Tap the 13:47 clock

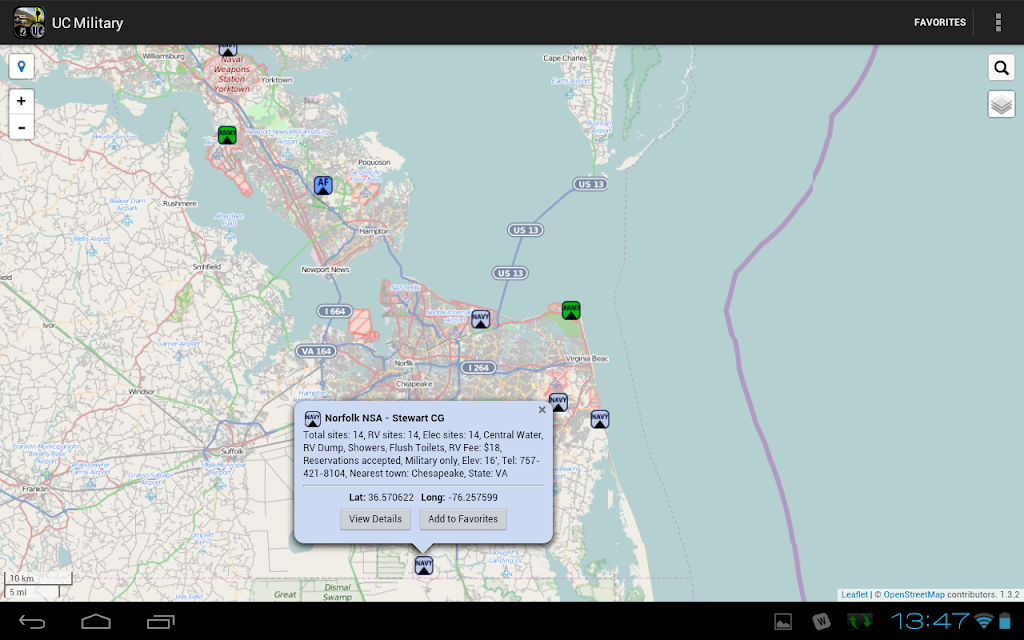(930, 620)
